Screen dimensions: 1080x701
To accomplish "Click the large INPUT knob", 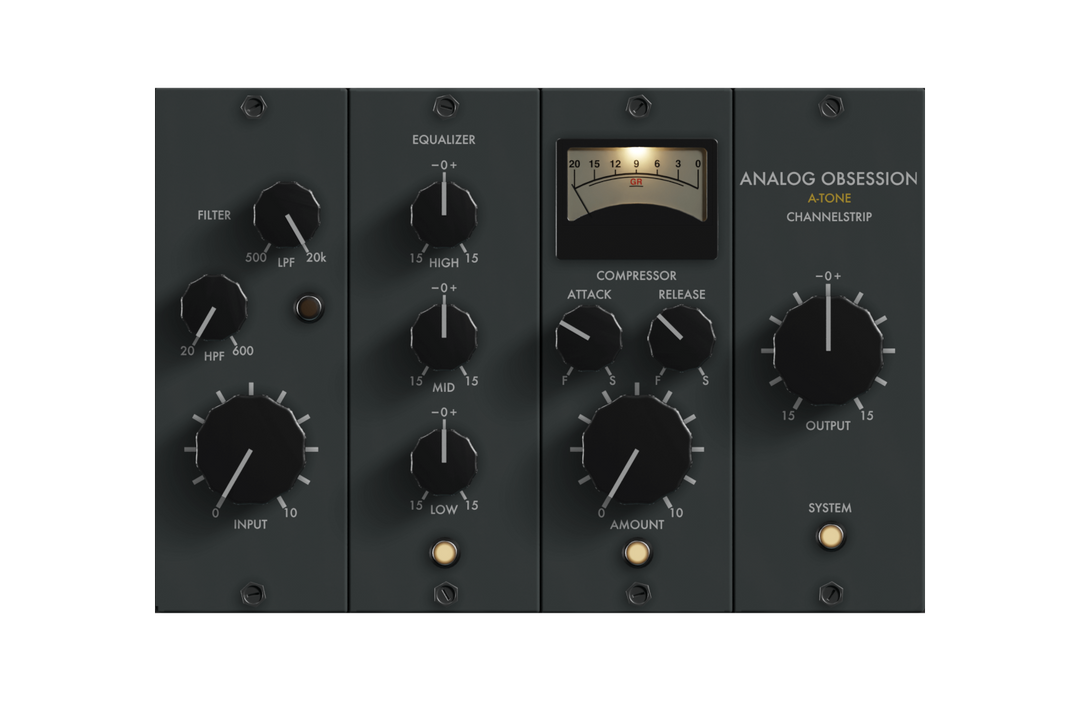I will (251, 449).
